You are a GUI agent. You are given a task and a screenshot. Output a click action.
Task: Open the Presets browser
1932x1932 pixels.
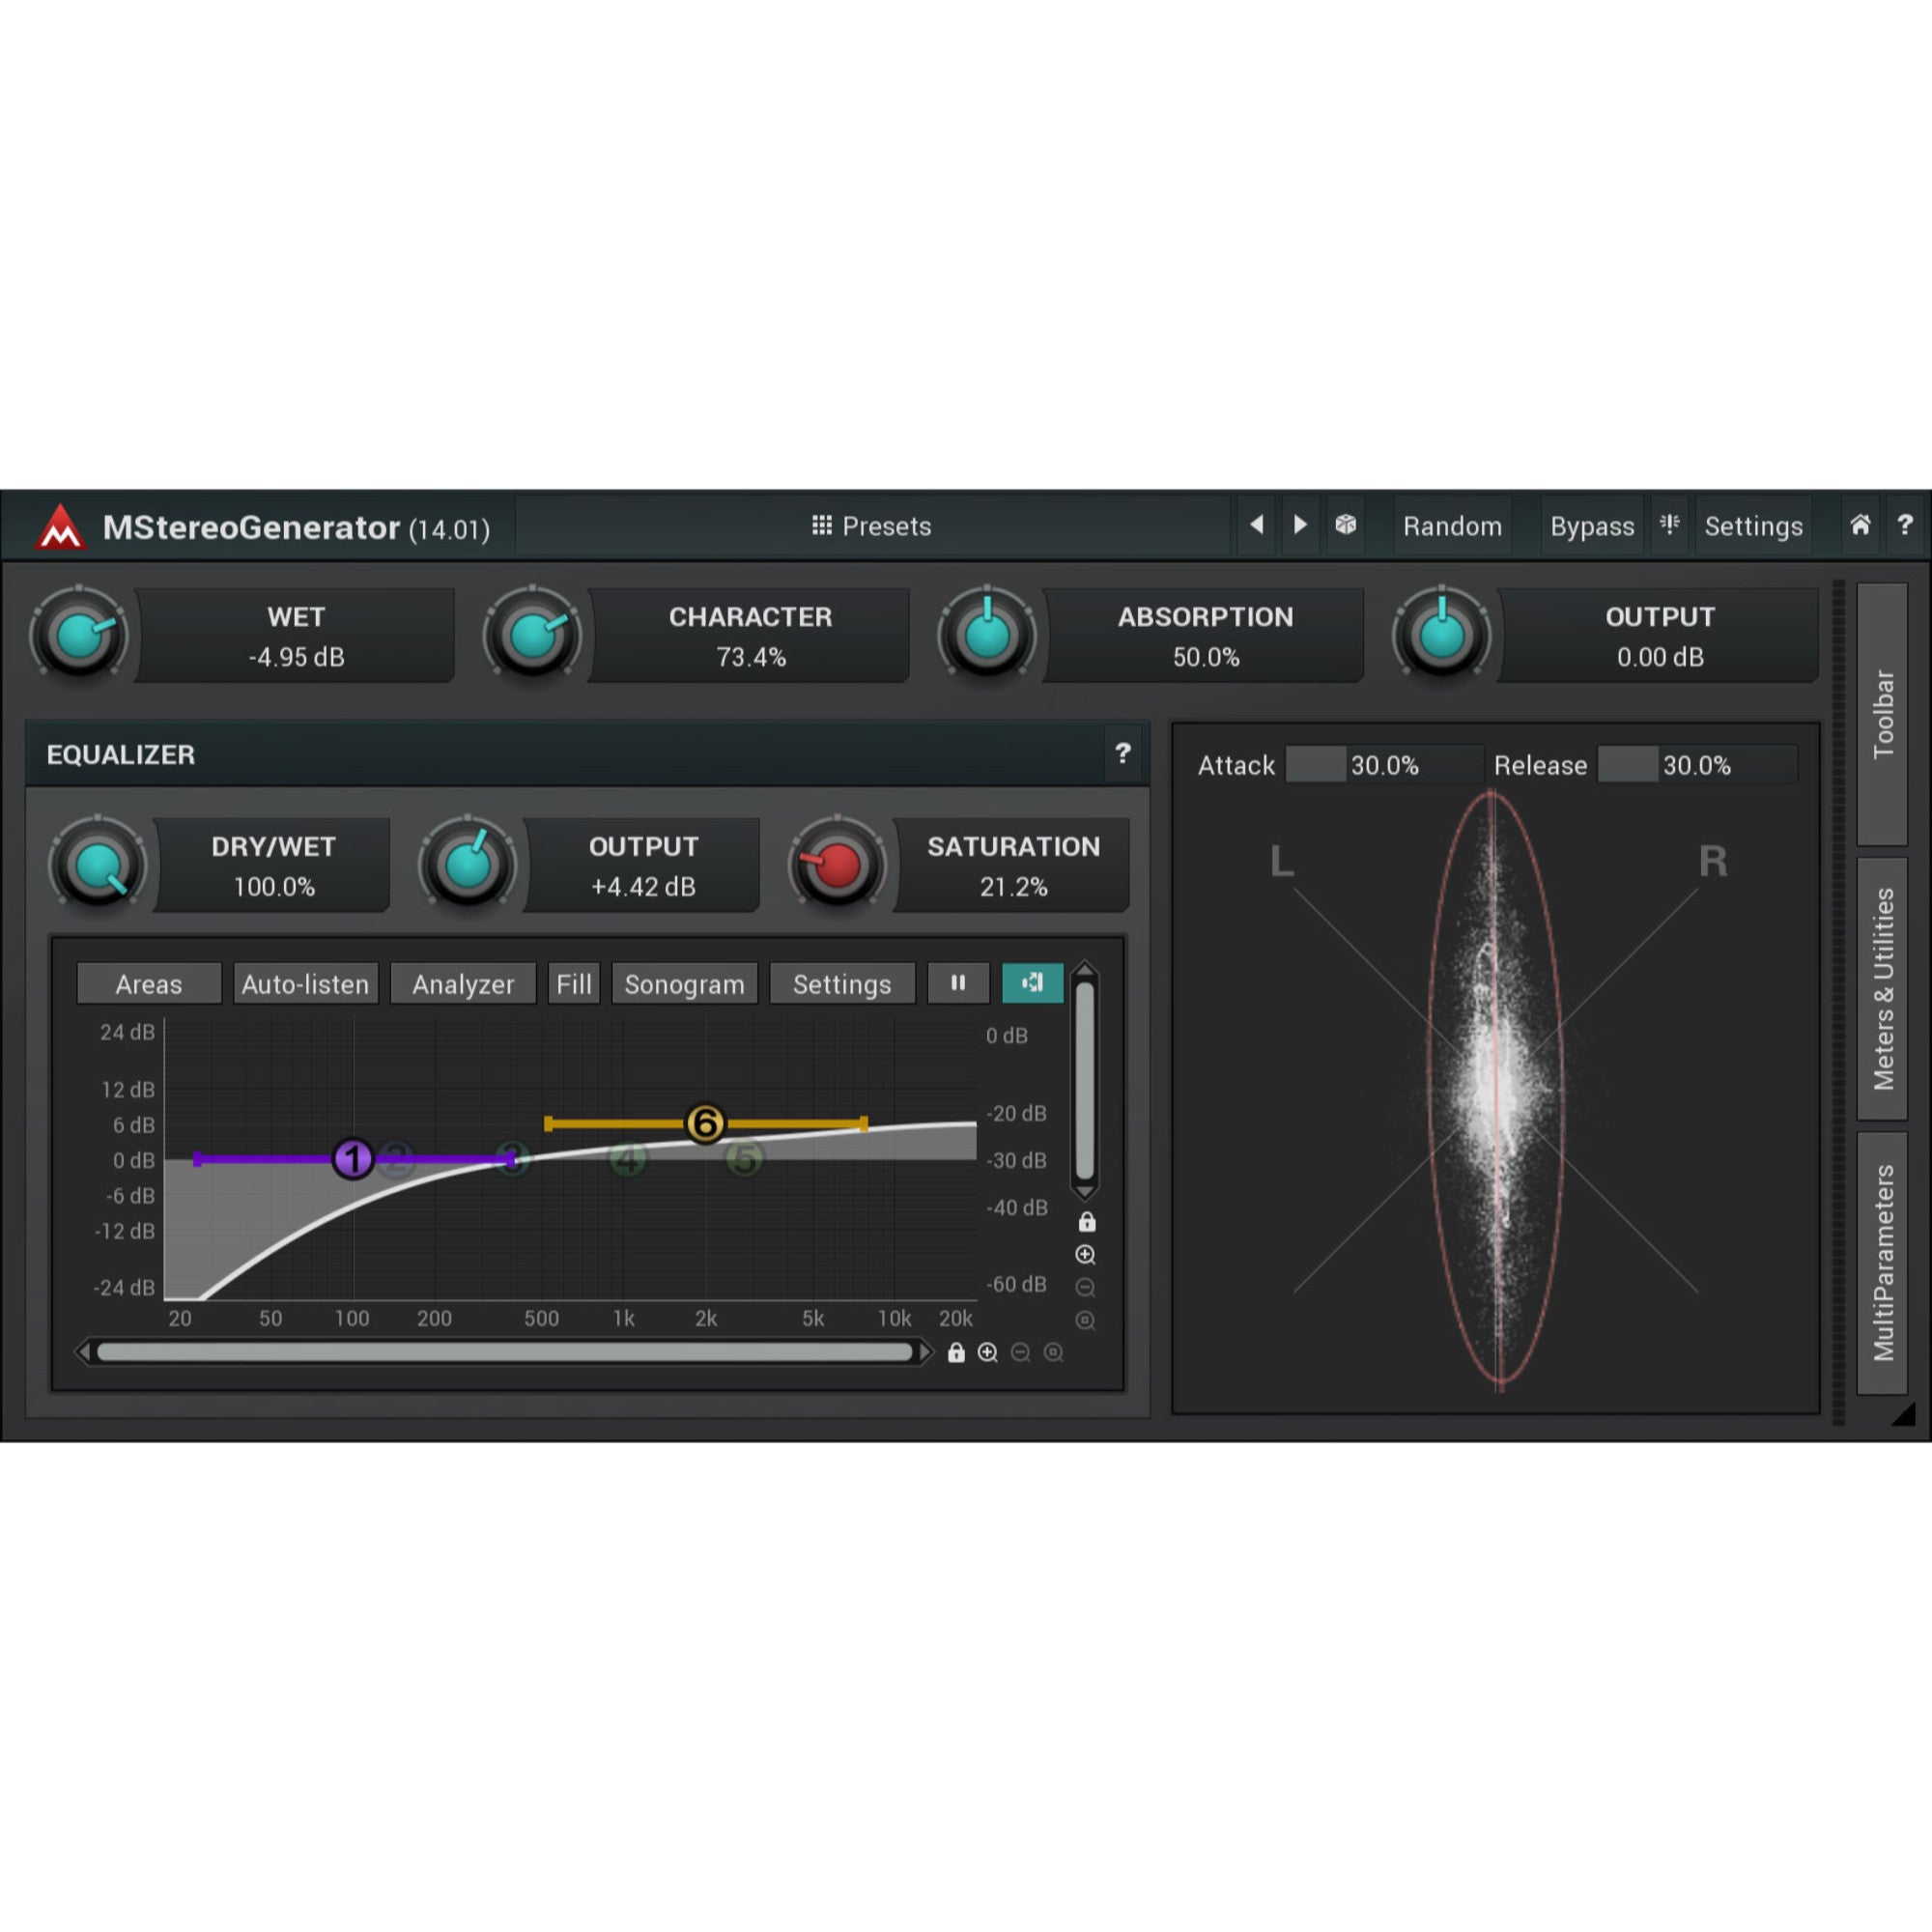(872, 525)
